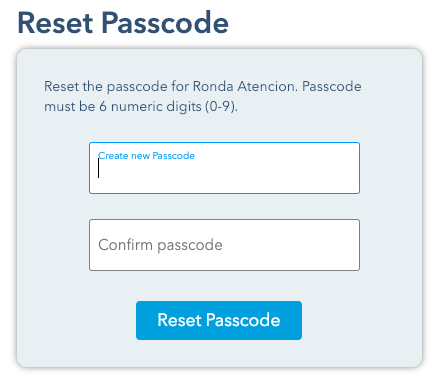Click the word 'Reset' in the page title

[x=55, y=23]
